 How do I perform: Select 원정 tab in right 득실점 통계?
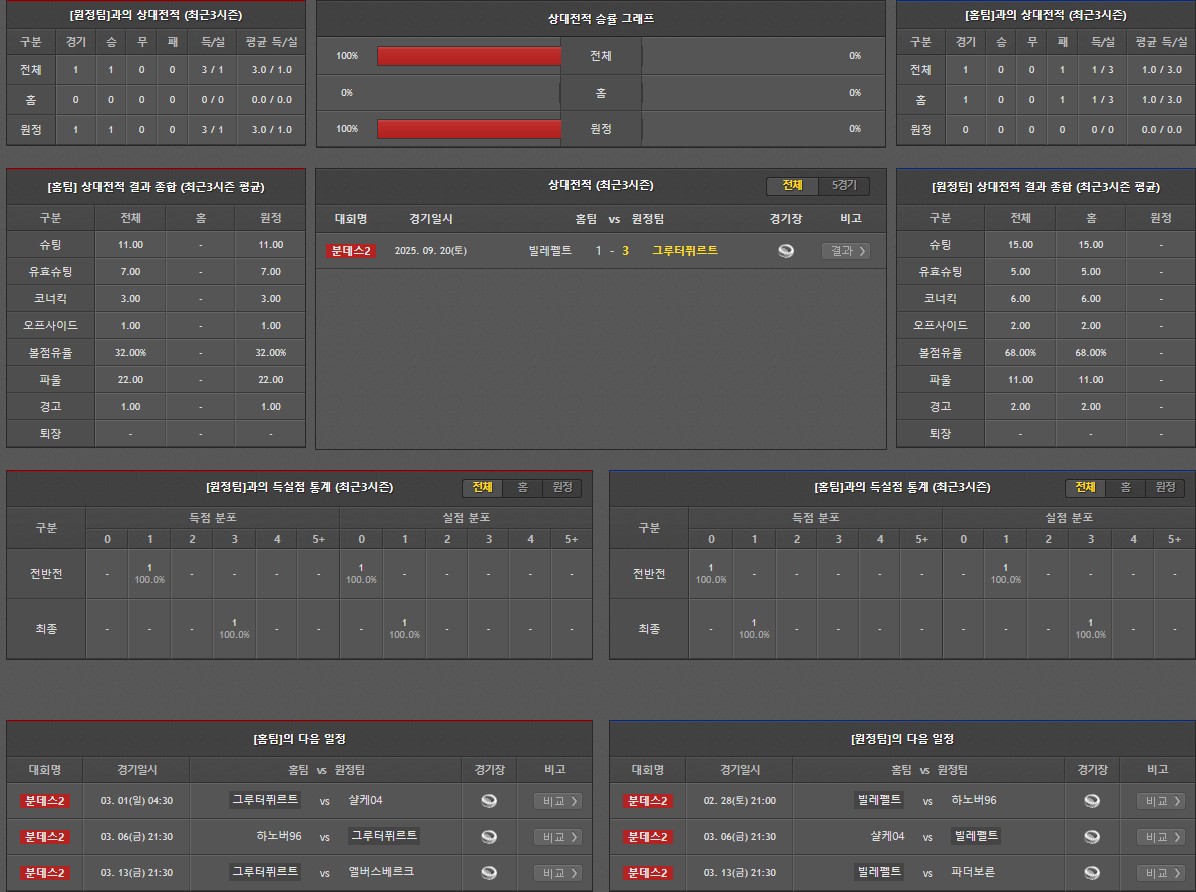coord(1165,488)
